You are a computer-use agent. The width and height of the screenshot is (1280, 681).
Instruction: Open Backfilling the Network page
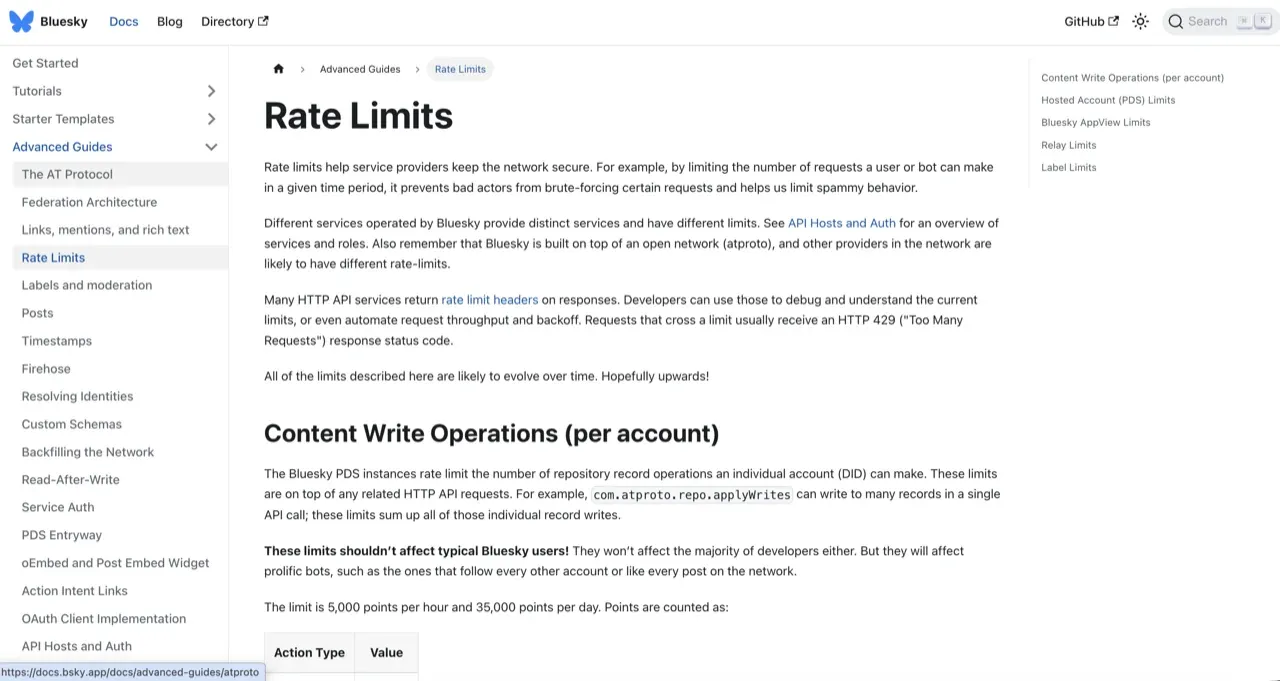pos(88,452)
